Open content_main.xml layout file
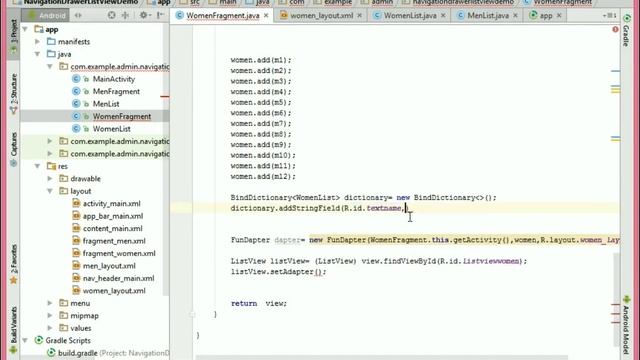 point(112,229)
